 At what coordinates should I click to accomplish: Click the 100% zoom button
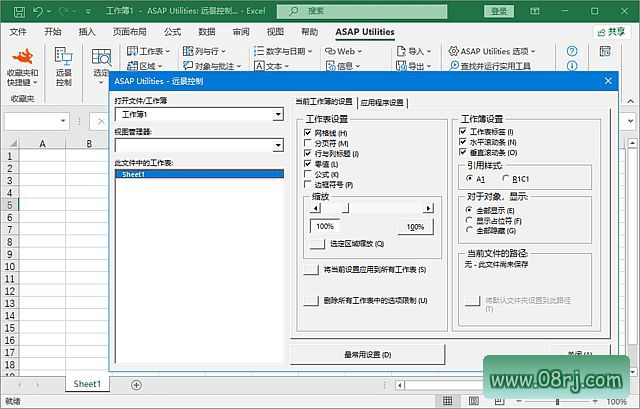click(x=416, y=227)
